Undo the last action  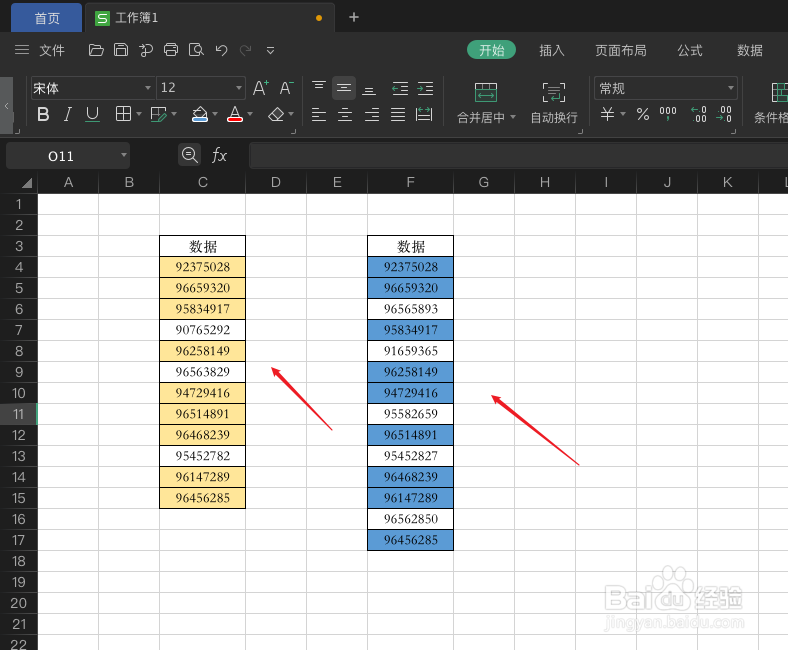click(221, 50)
